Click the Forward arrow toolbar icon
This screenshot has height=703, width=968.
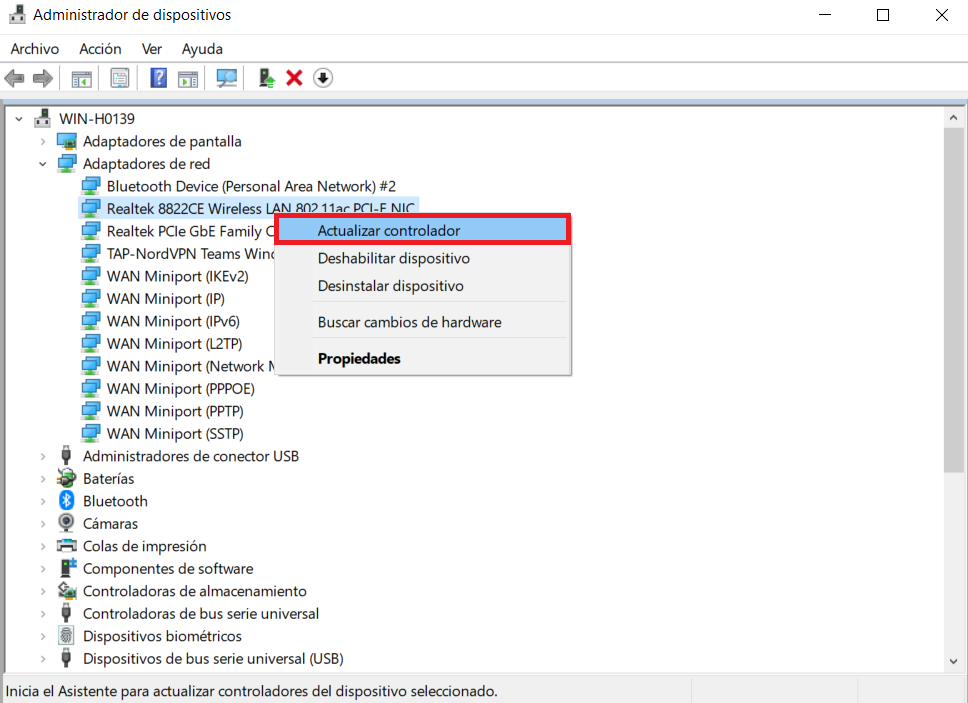[x=43, y=78]
